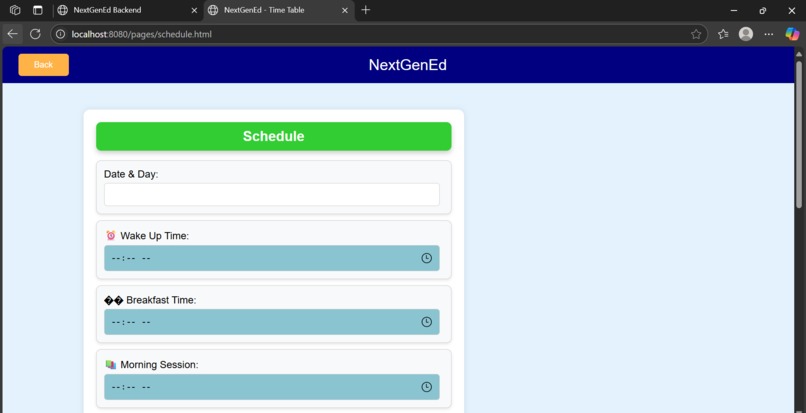This screenshot has width=806, height=413.
Task: Open the clock picker for Wake Up Time
Action: click(426, 258)
